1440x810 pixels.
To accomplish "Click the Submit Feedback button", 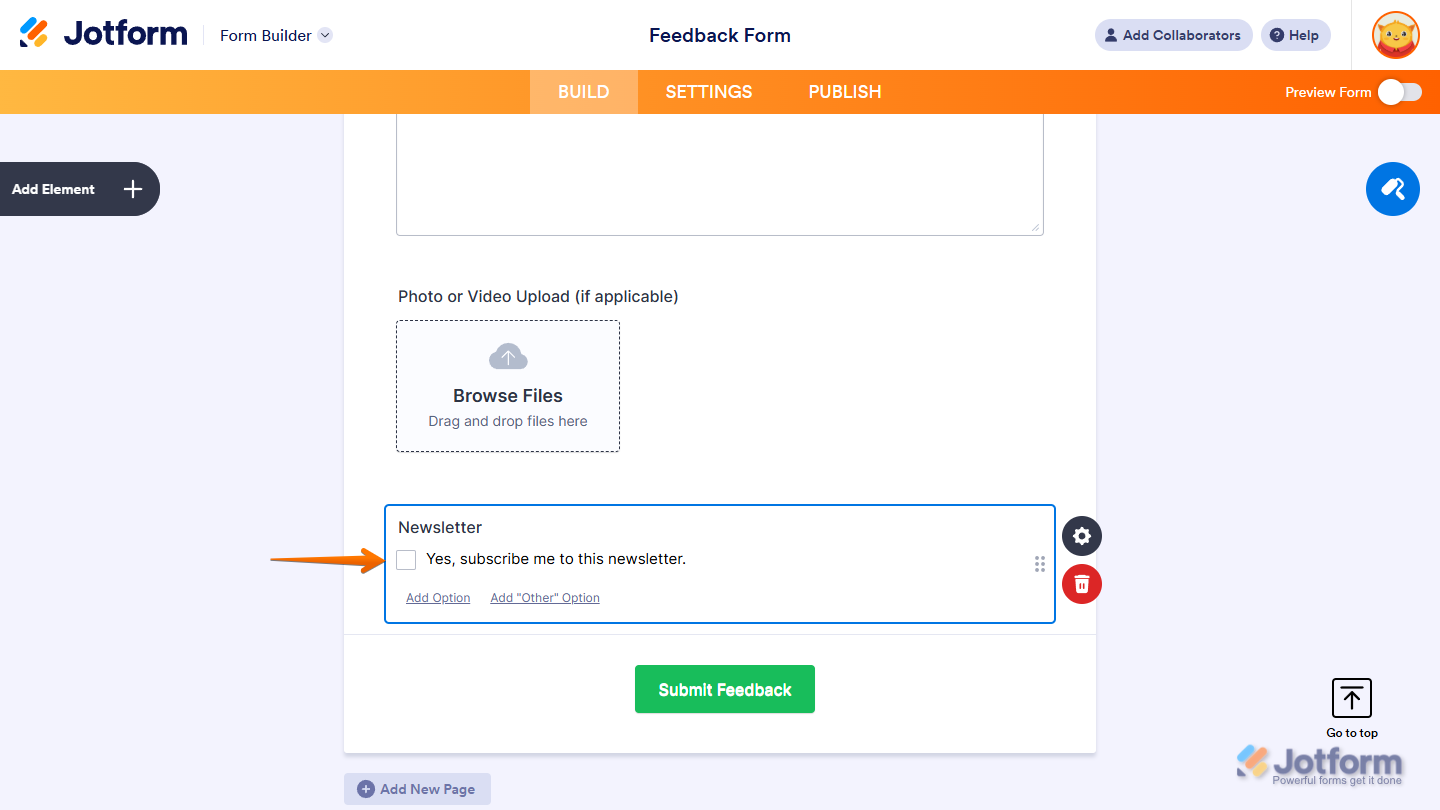I will click(x=724, y=689).
